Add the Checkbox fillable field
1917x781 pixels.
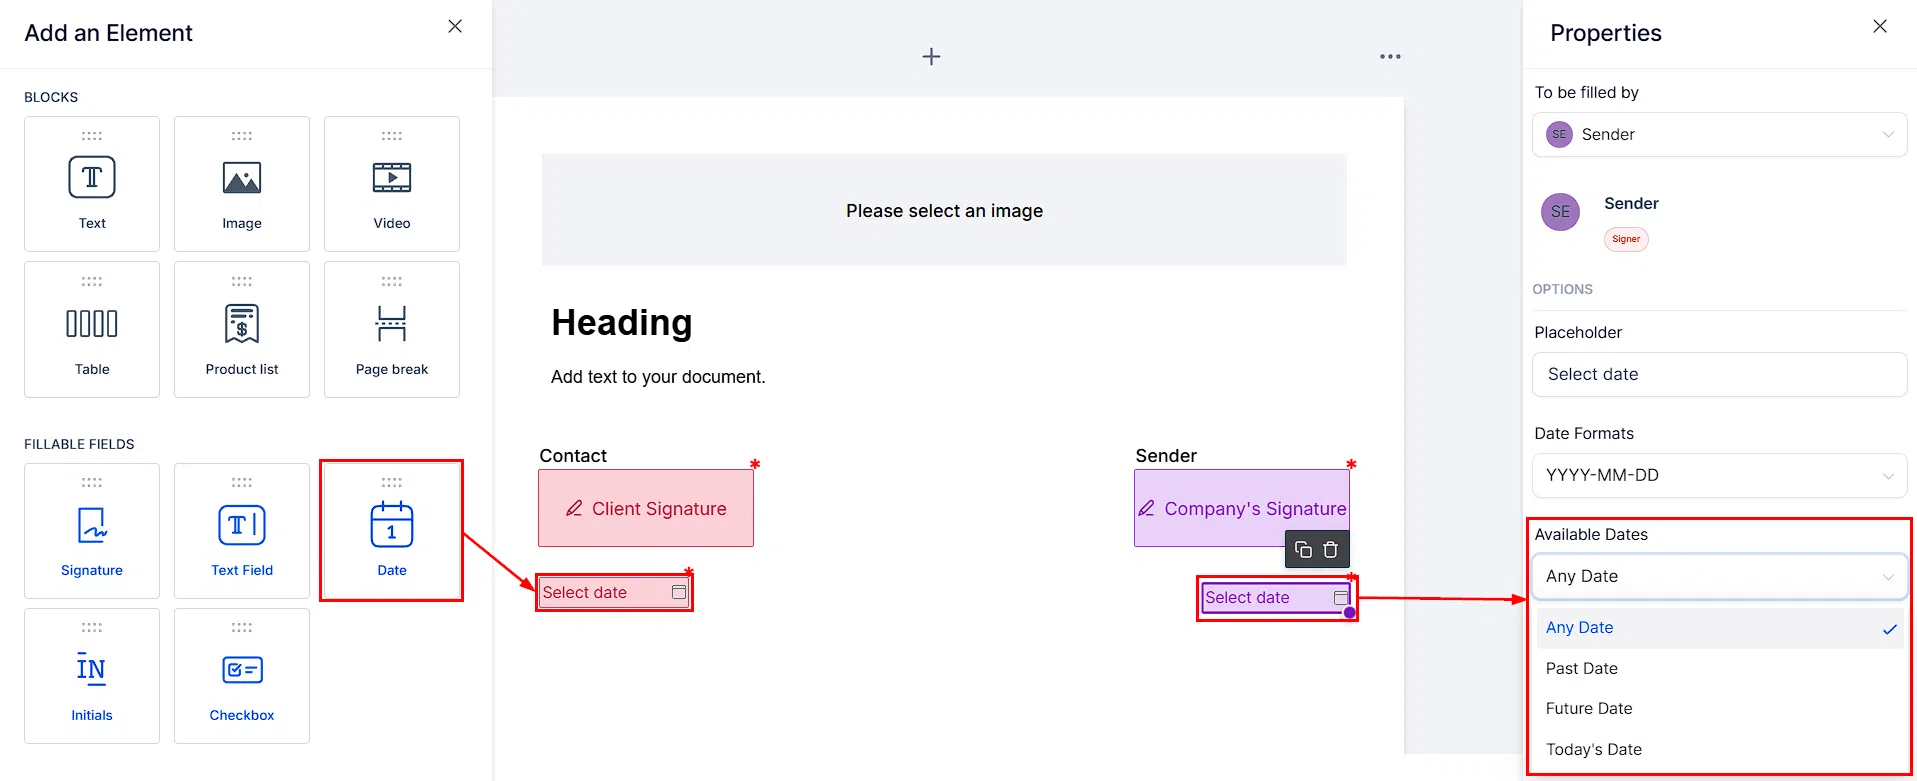[x=242, y=676]
